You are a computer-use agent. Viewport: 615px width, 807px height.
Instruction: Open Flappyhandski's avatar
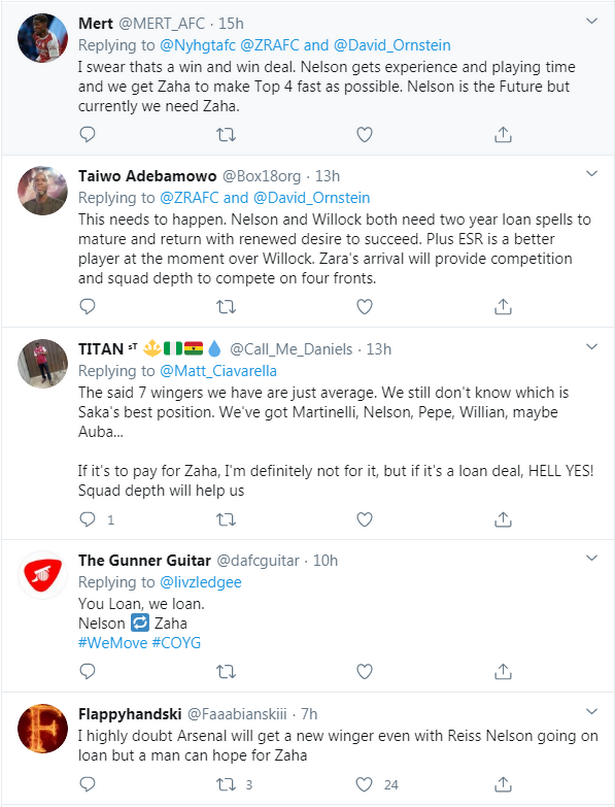43,729
